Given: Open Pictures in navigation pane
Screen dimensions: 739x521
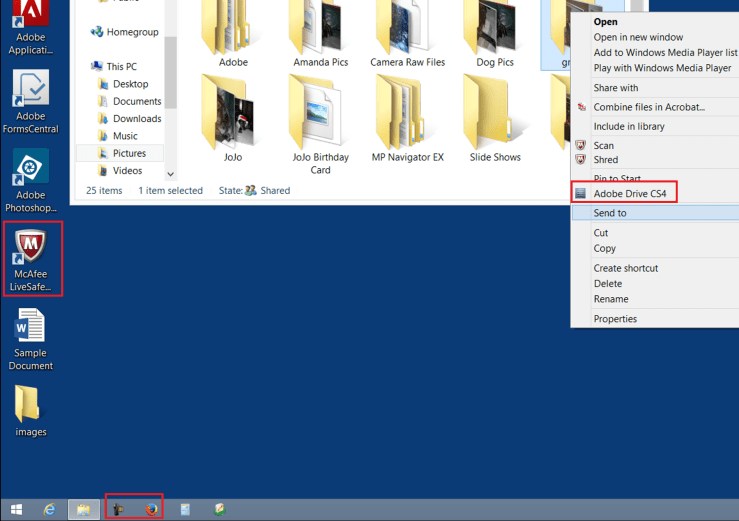Looking at the screenshot, I should coord(120,153).
